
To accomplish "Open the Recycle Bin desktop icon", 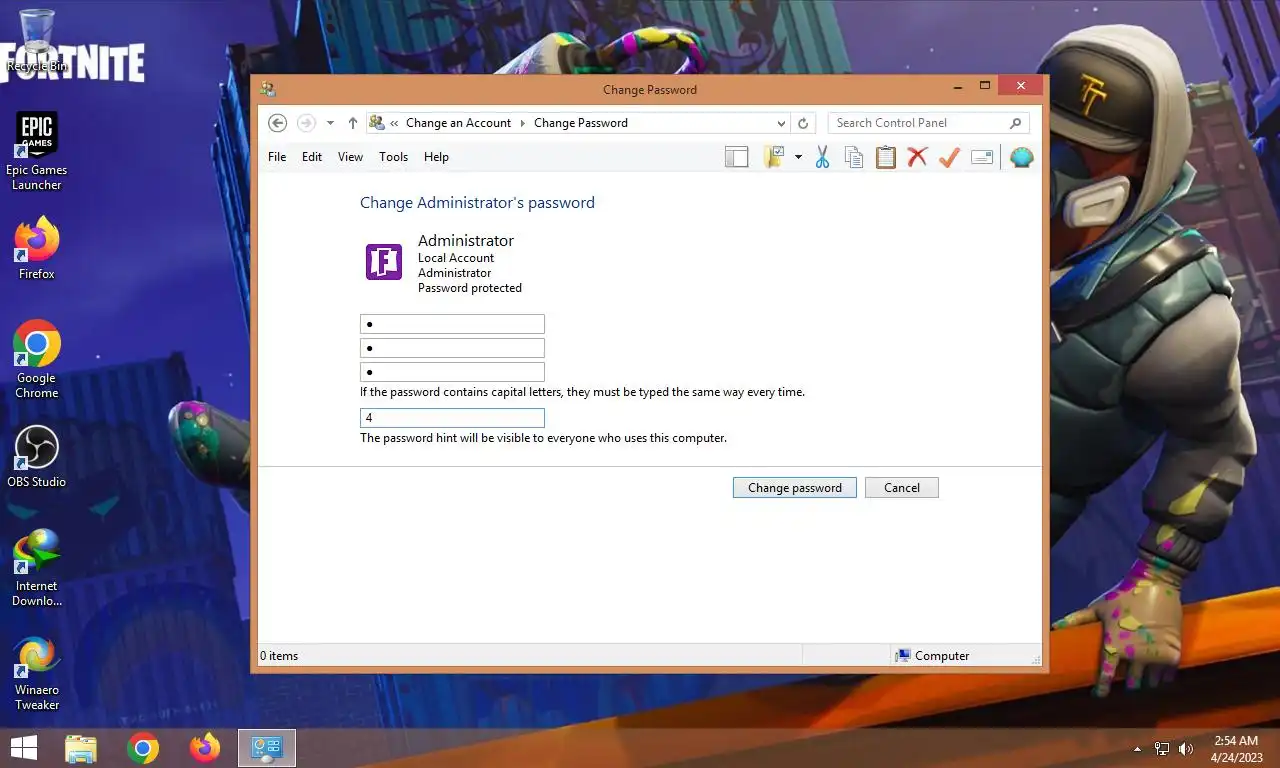I will [37, 40].
